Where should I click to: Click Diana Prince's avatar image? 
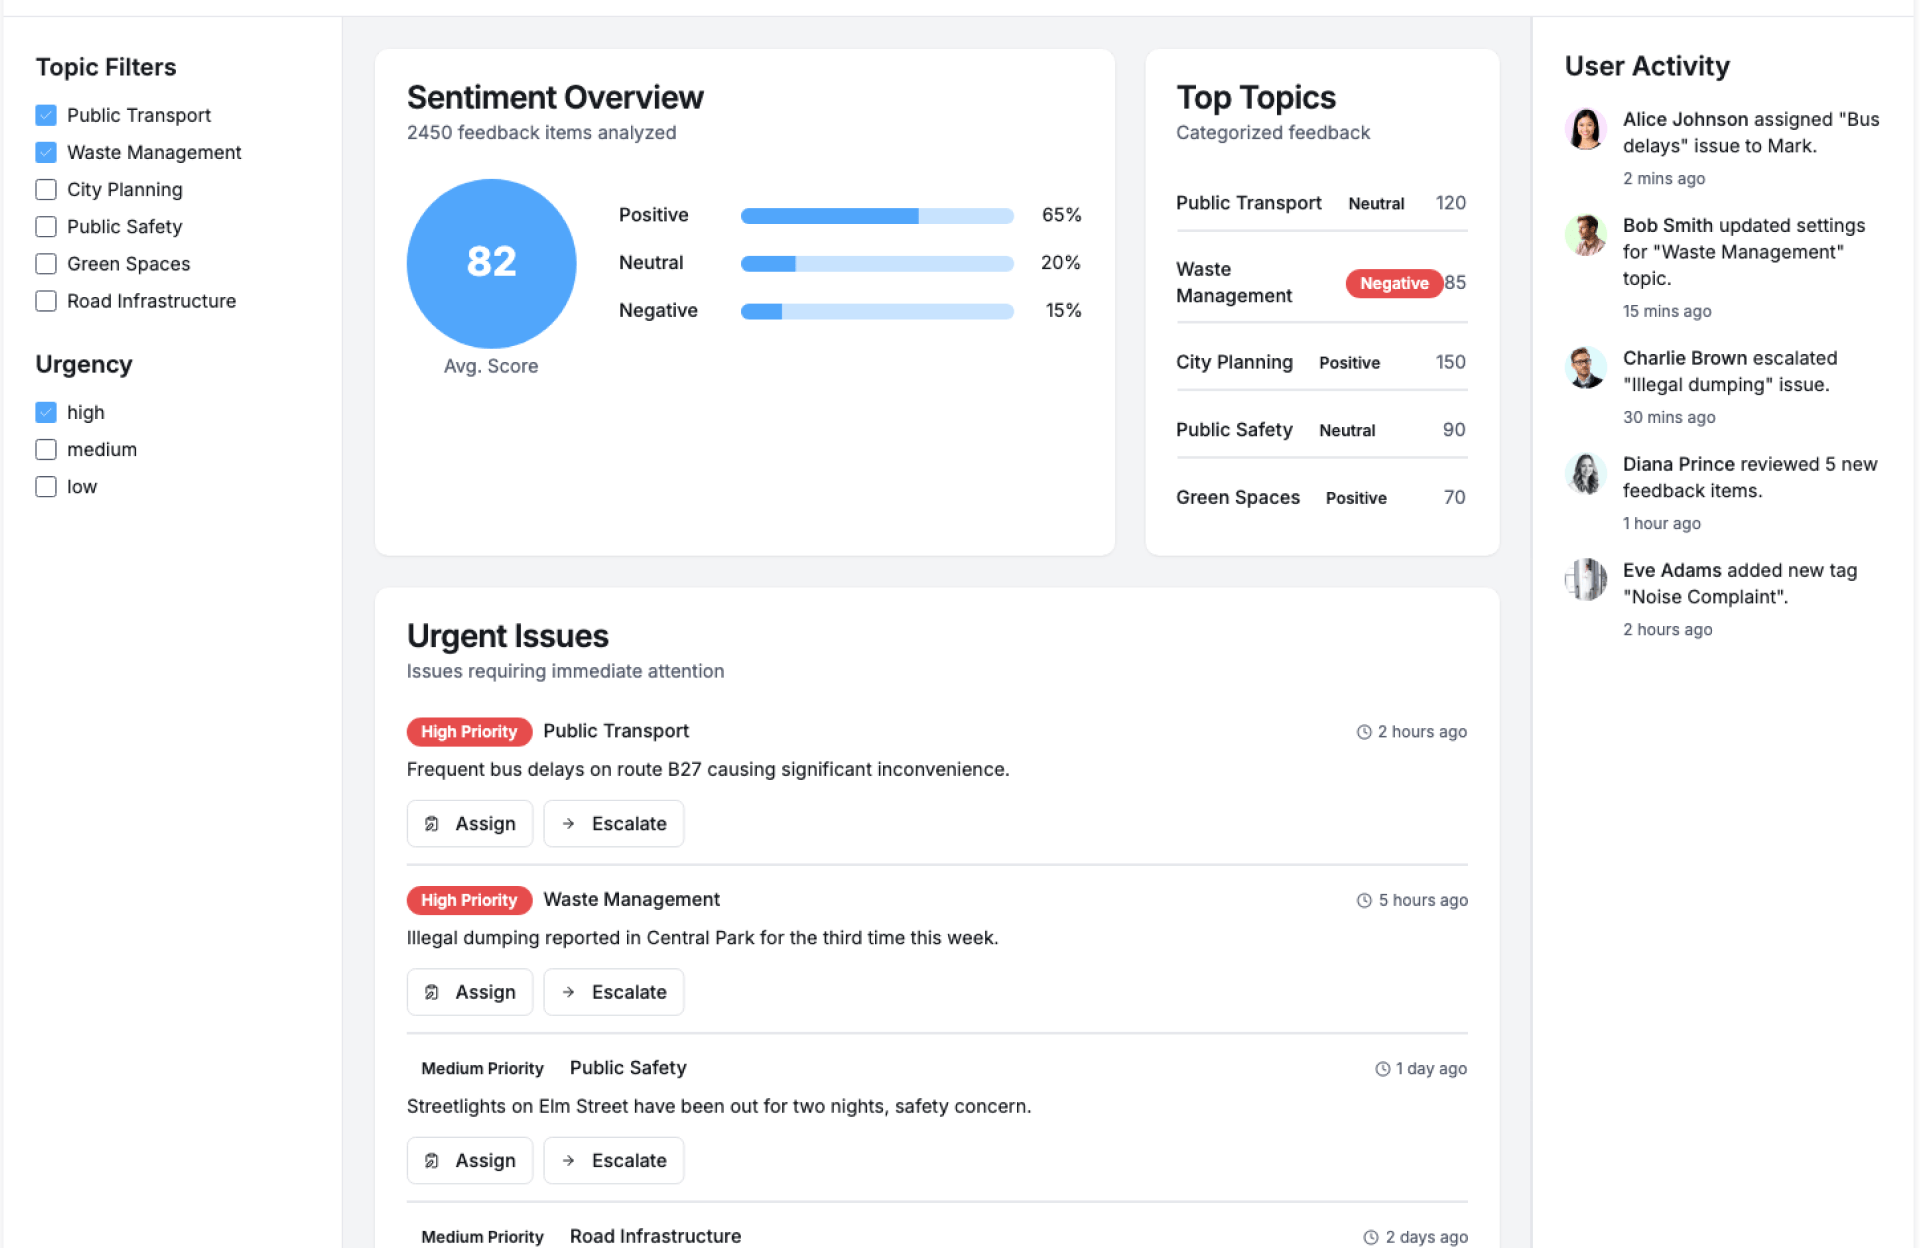pyautogui.click(x=1585, y=474)
